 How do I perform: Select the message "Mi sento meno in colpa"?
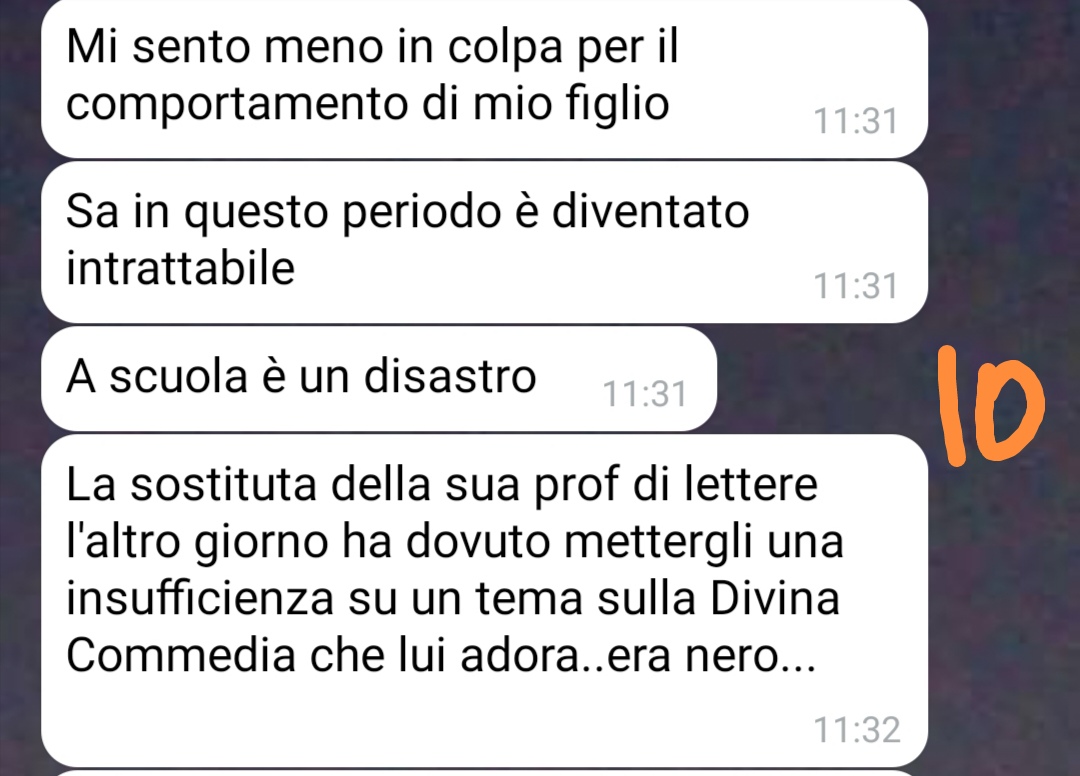point(484,78)
